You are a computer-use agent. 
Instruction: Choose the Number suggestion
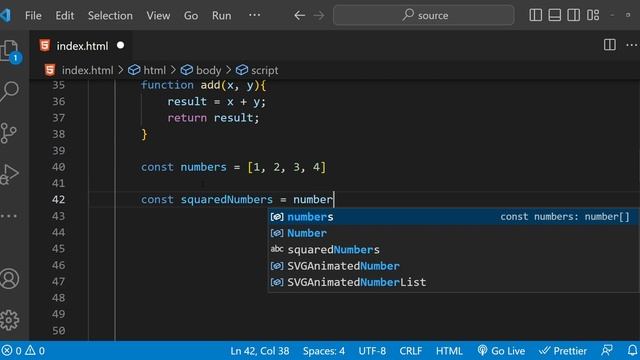(x=453, y=233)
